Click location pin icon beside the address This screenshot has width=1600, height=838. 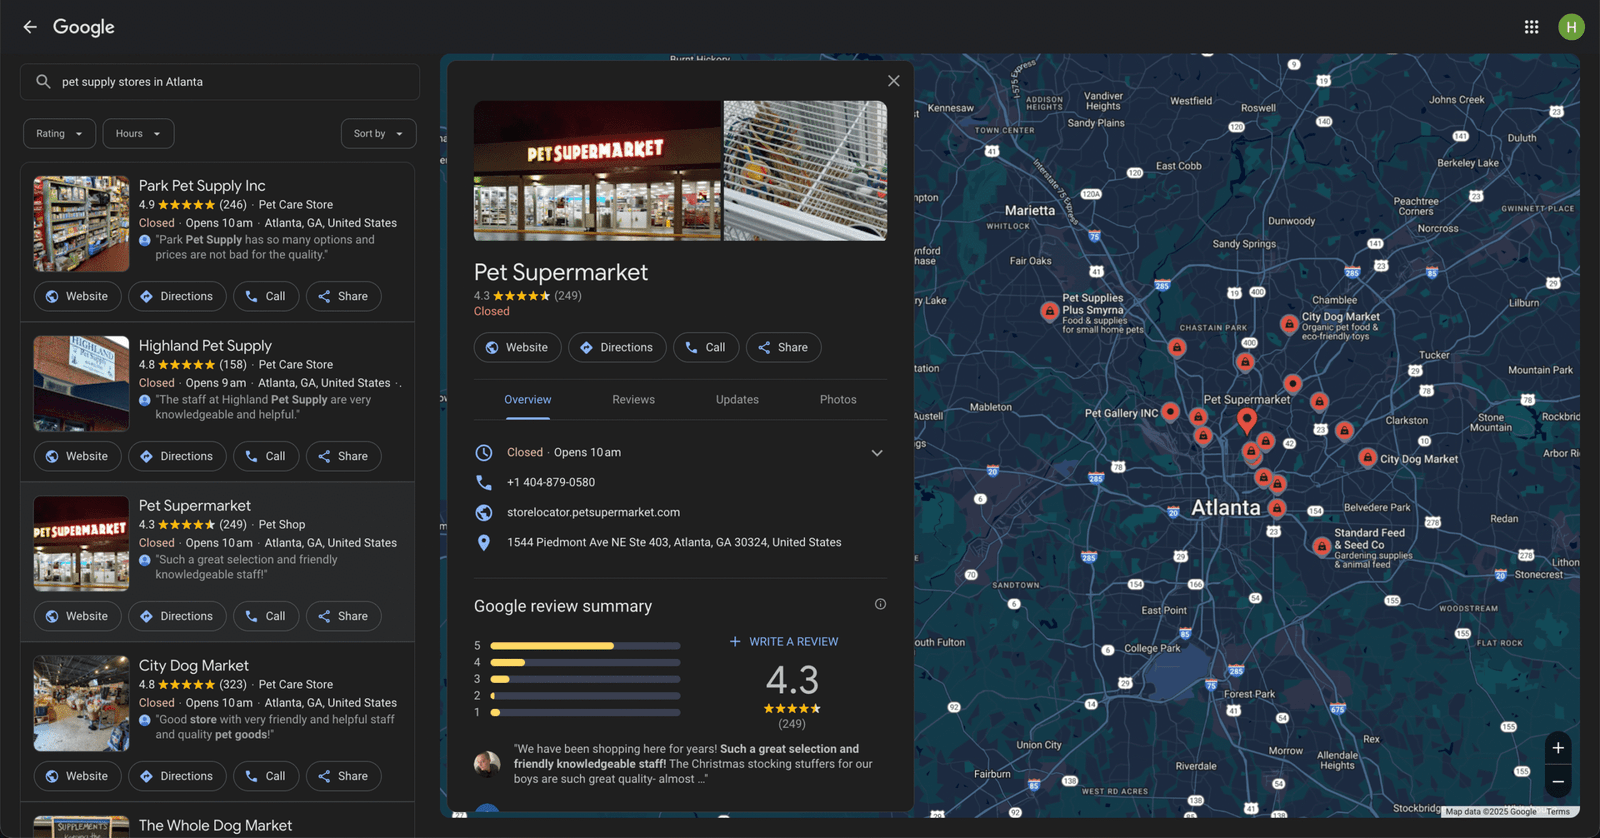click(x=484, y=542)
